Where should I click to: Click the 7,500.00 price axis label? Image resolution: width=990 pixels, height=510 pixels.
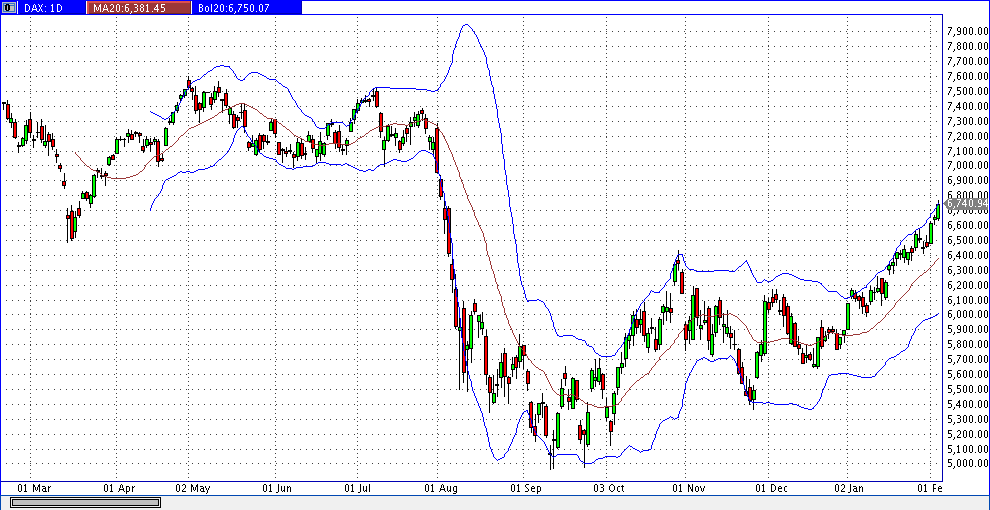coord(968,91)
